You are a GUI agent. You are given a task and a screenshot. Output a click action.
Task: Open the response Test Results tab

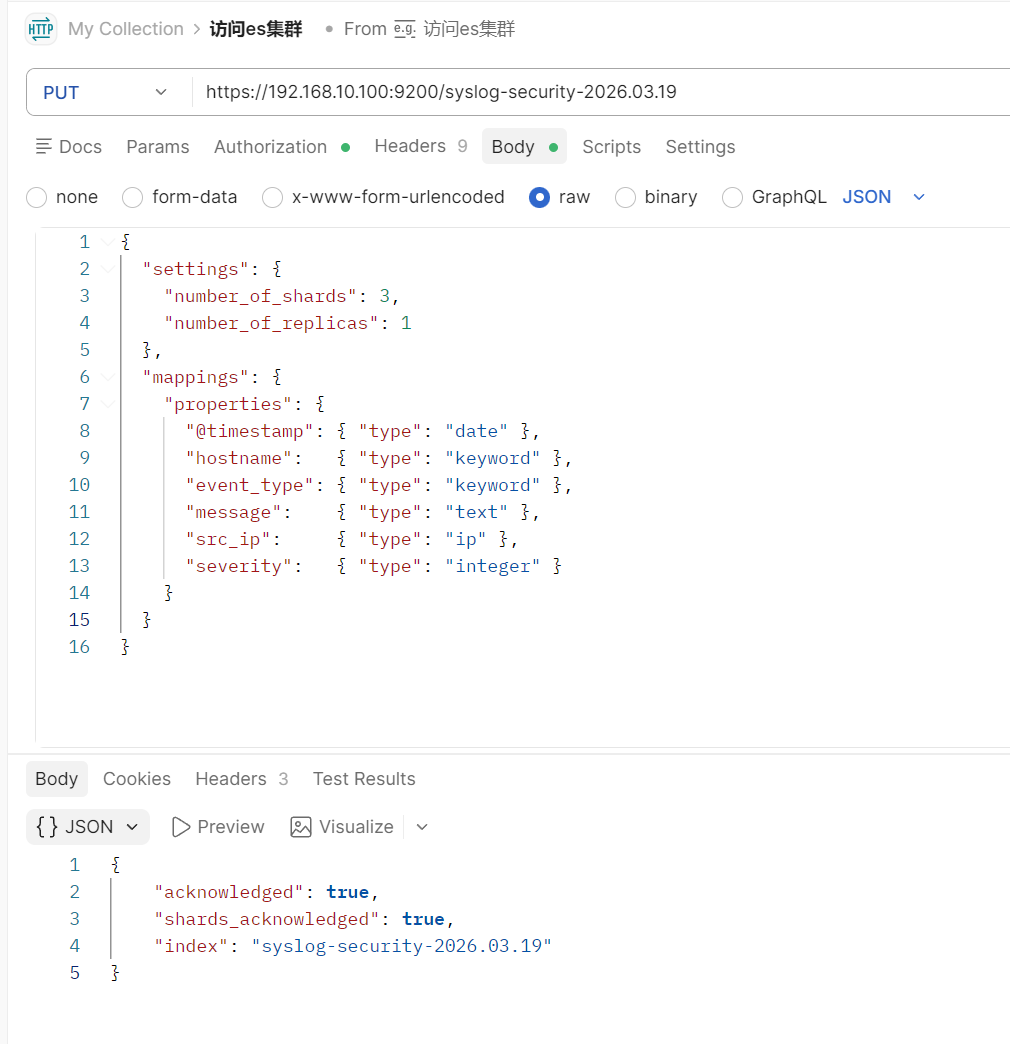[364, 779]
